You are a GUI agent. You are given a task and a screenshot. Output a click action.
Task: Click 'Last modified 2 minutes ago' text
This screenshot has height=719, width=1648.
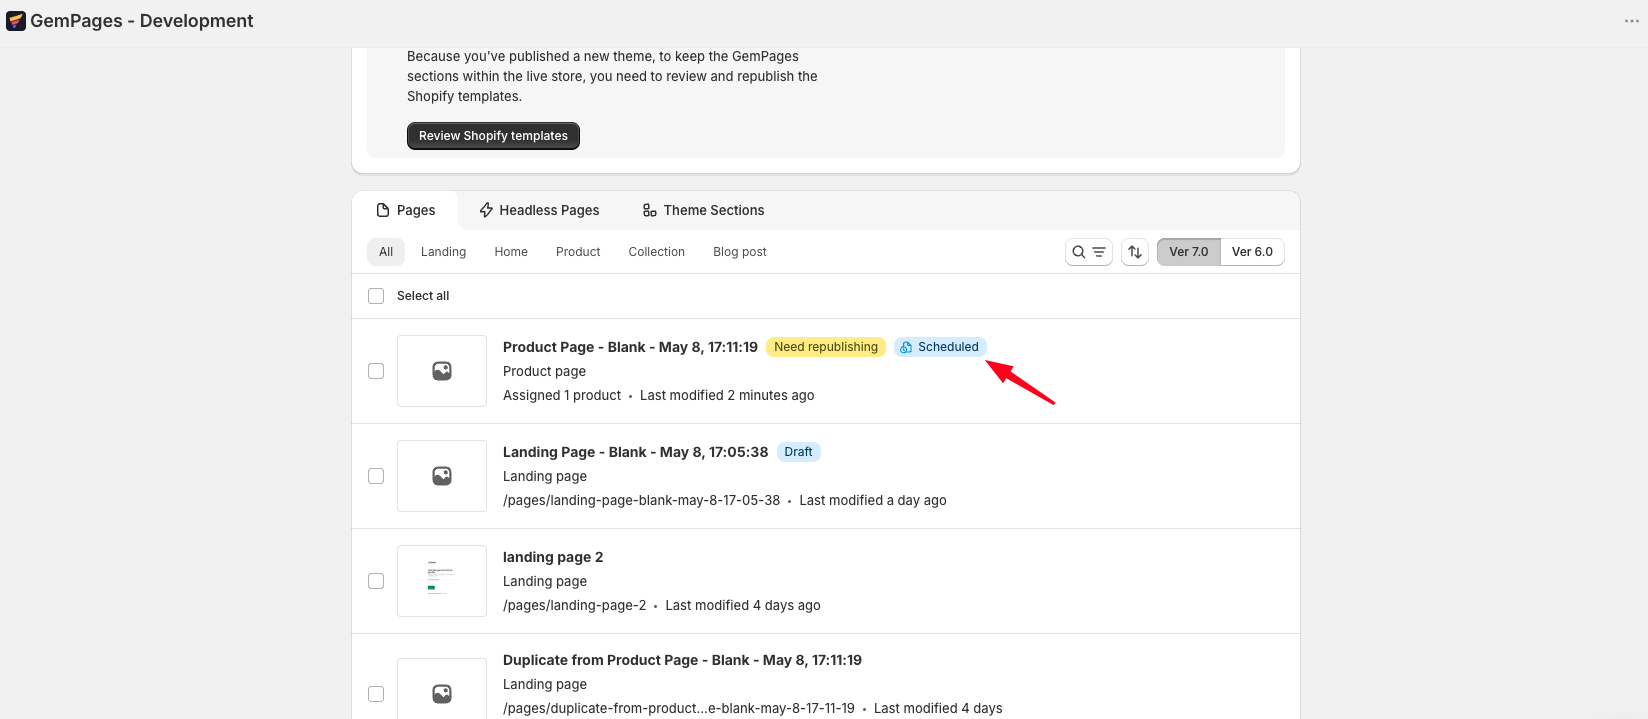click(727, 395)
